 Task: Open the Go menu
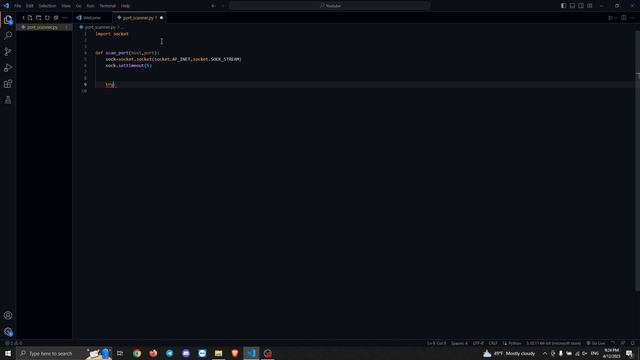point(78,6)
